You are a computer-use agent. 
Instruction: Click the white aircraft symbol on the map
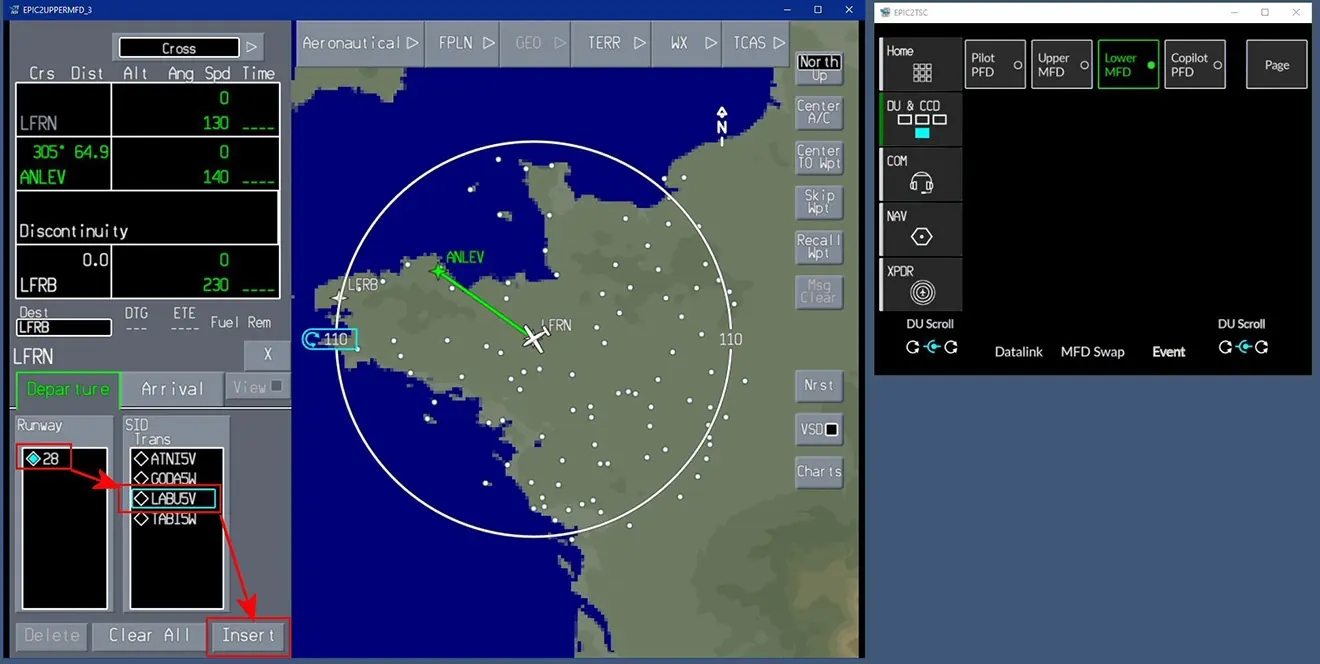[535, 339]
